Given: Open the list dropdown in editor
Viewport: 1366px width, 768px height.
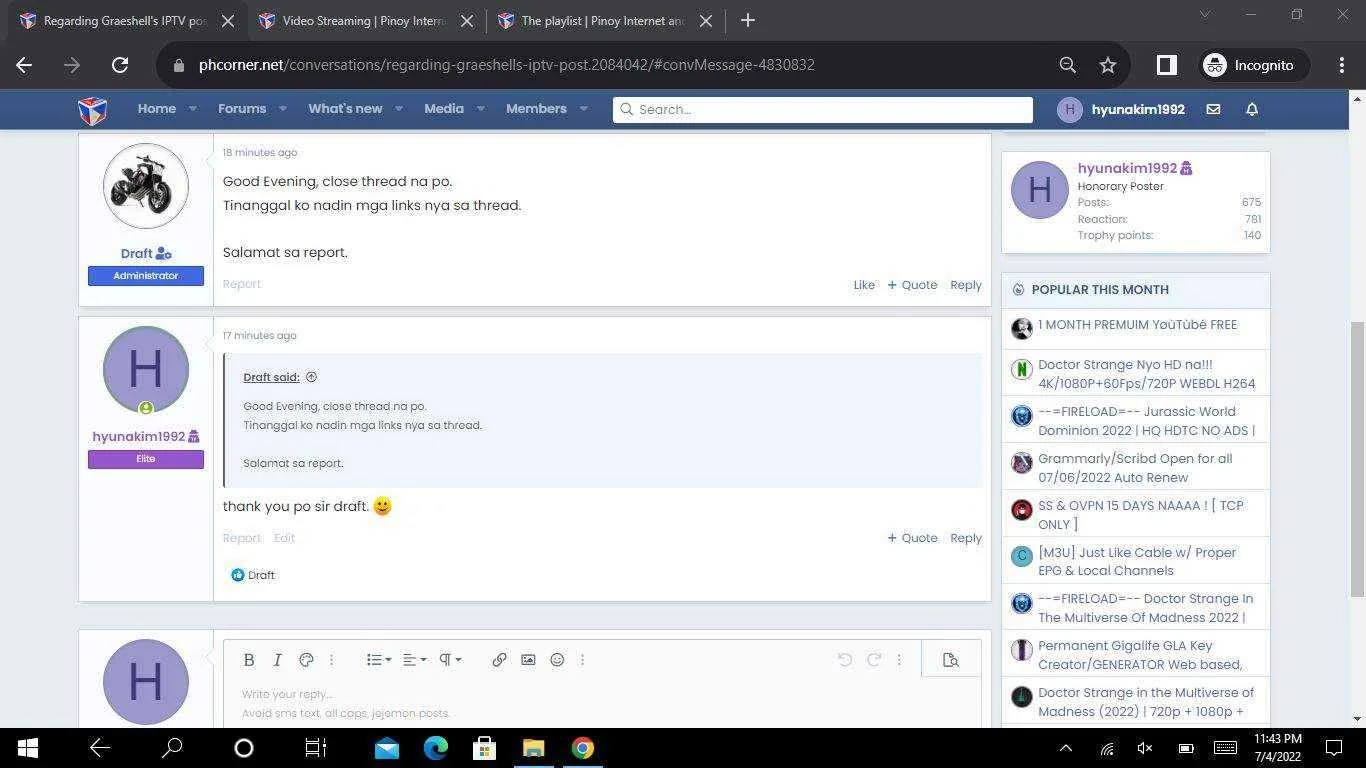Looking at the screenshot, I should (x=378, y=660).
